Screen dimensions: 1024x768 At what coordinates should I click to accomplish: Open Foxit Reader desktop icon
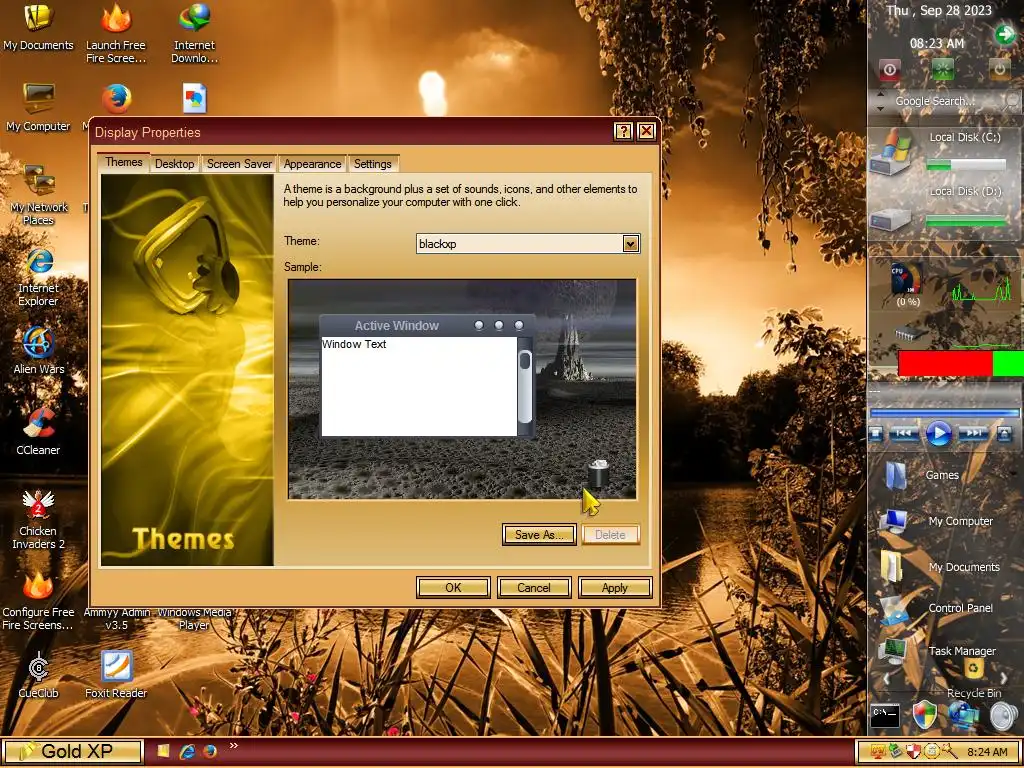[116, 675]
